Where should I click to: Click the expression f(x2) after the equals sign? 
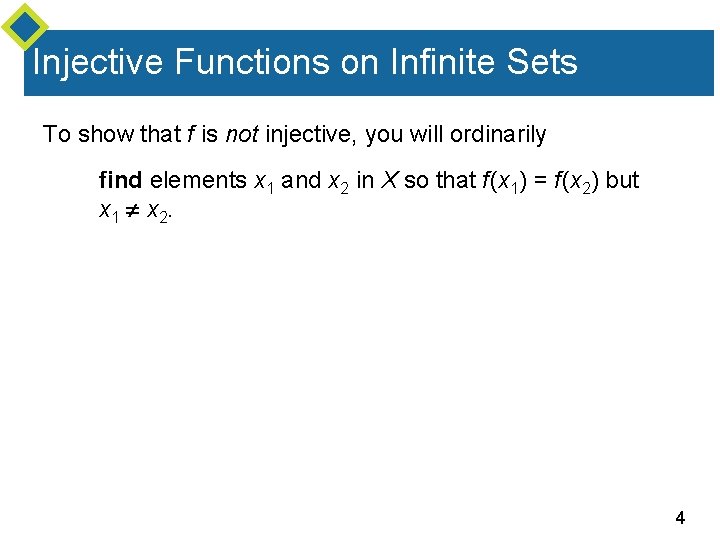point(576,181)
